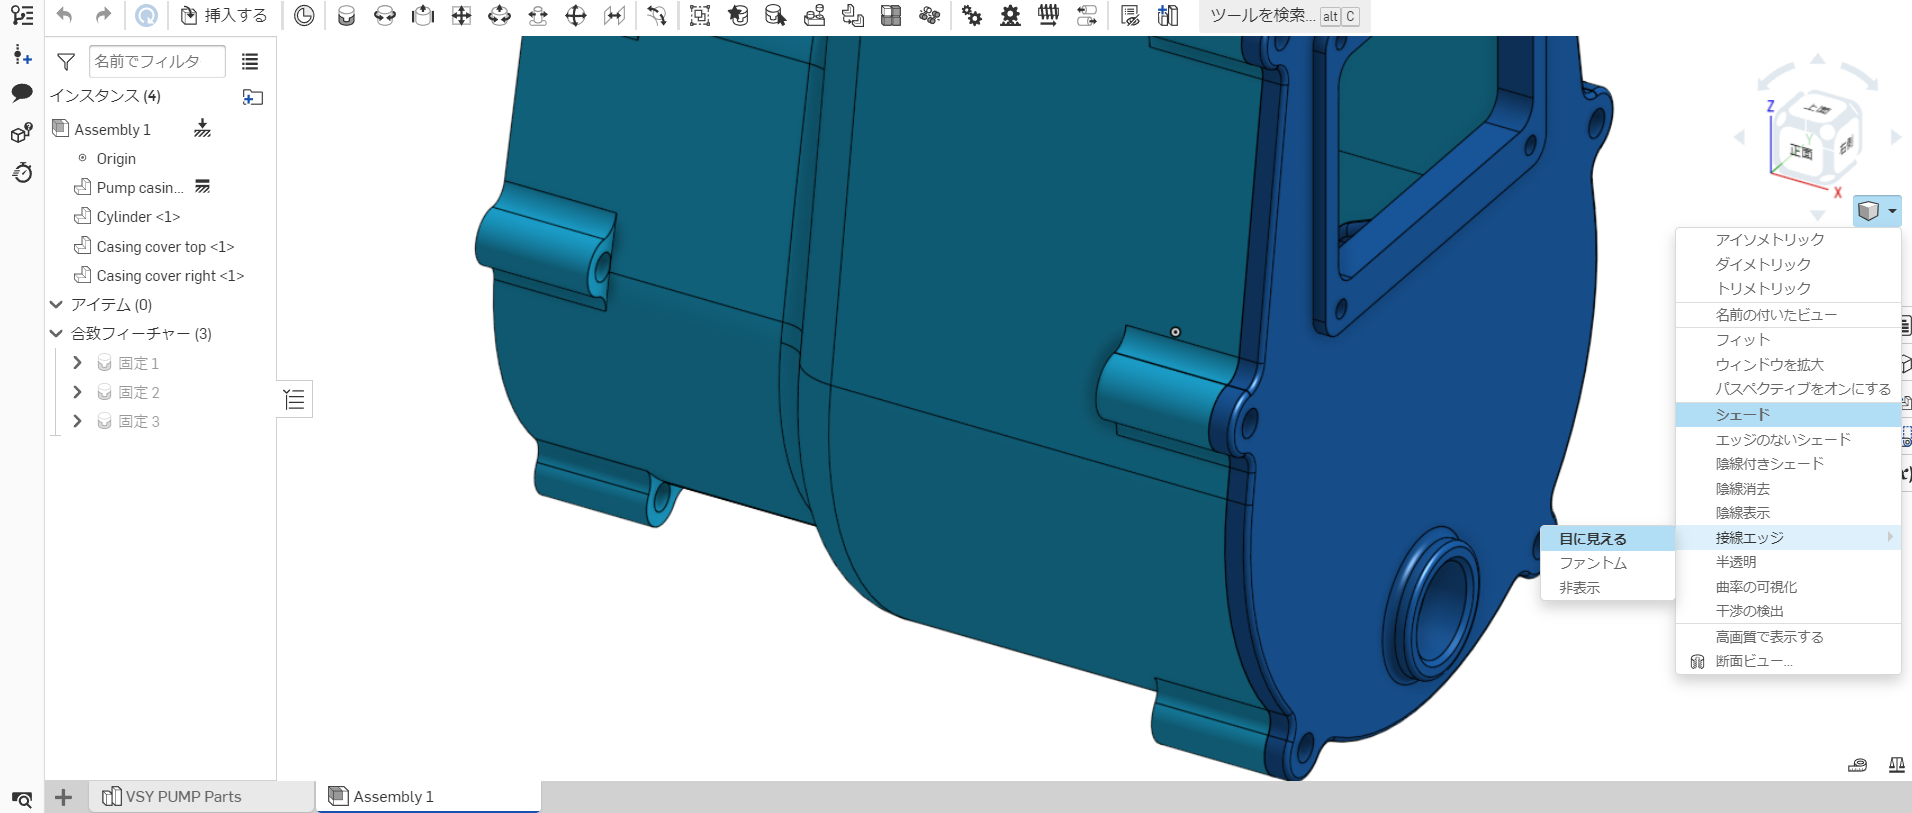The width and height of the screenshot is (1912, 813).
Task: Open 断面ビュー from the view menu
Action: click(1753, 661)
